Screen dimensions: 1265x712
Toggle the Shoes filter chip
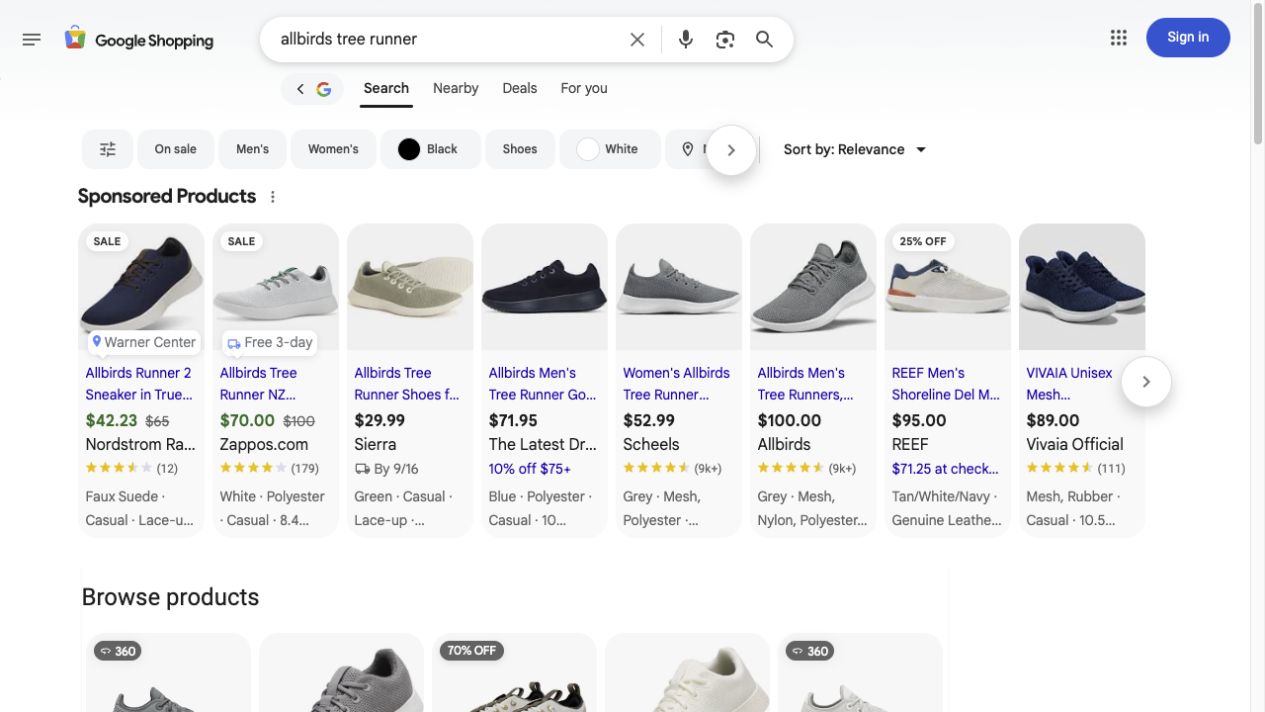pos(520,149)
